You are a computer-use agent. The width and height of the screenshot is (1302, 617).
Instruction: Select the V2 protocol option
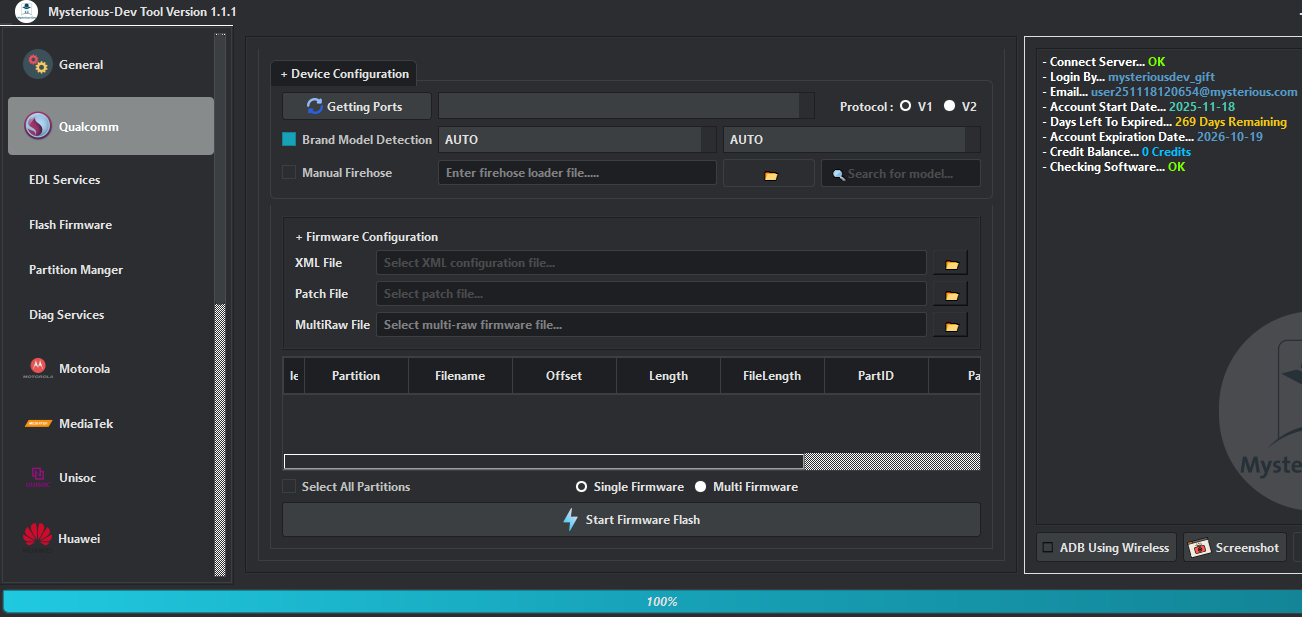point(950,105)
